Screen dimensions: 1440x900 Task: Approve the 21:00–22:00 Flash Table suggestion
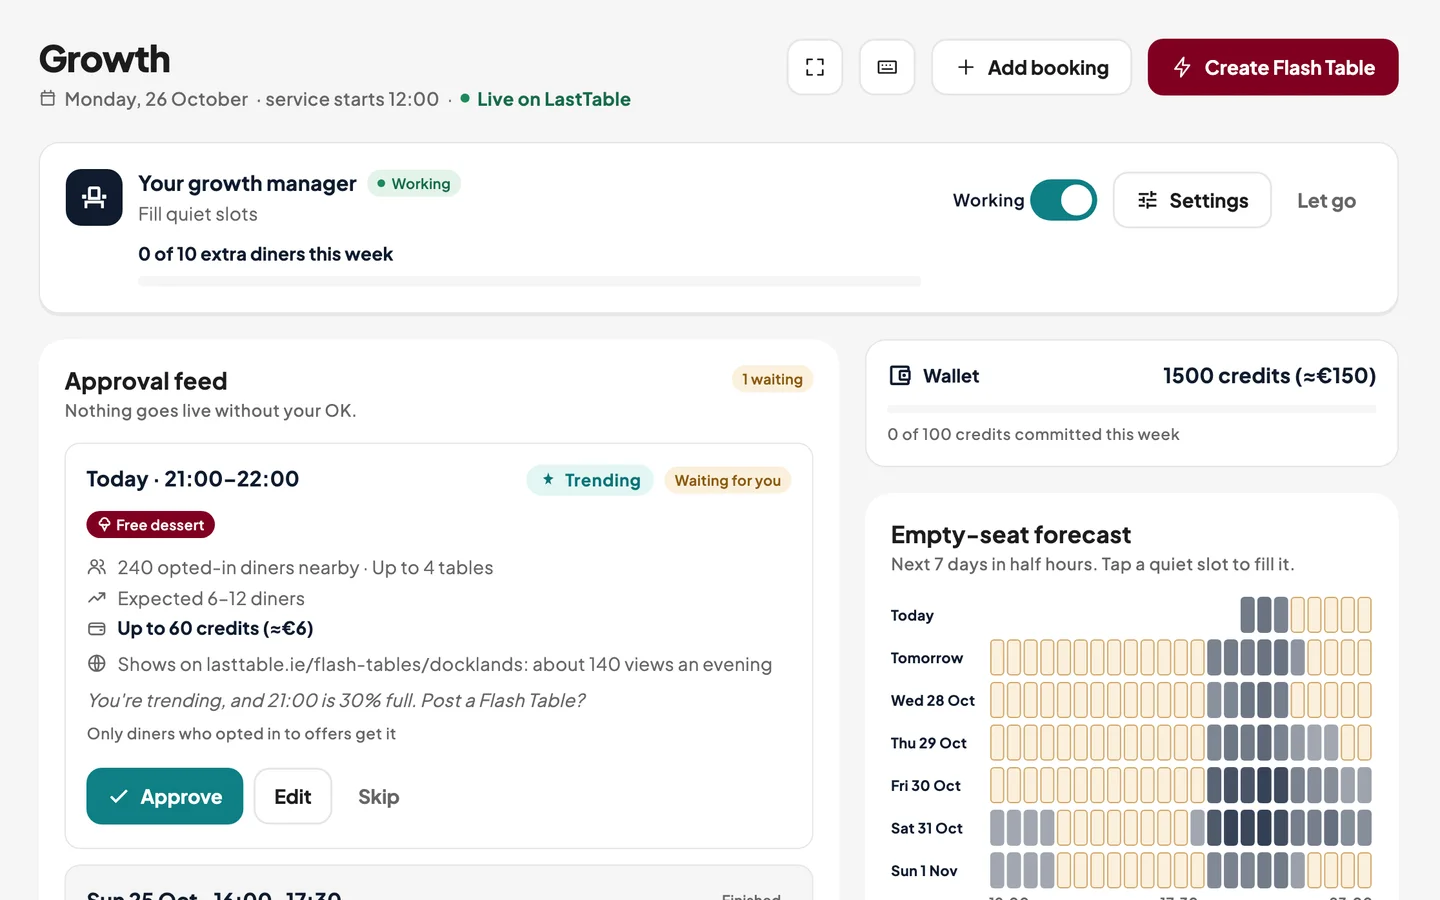(165, 796)
